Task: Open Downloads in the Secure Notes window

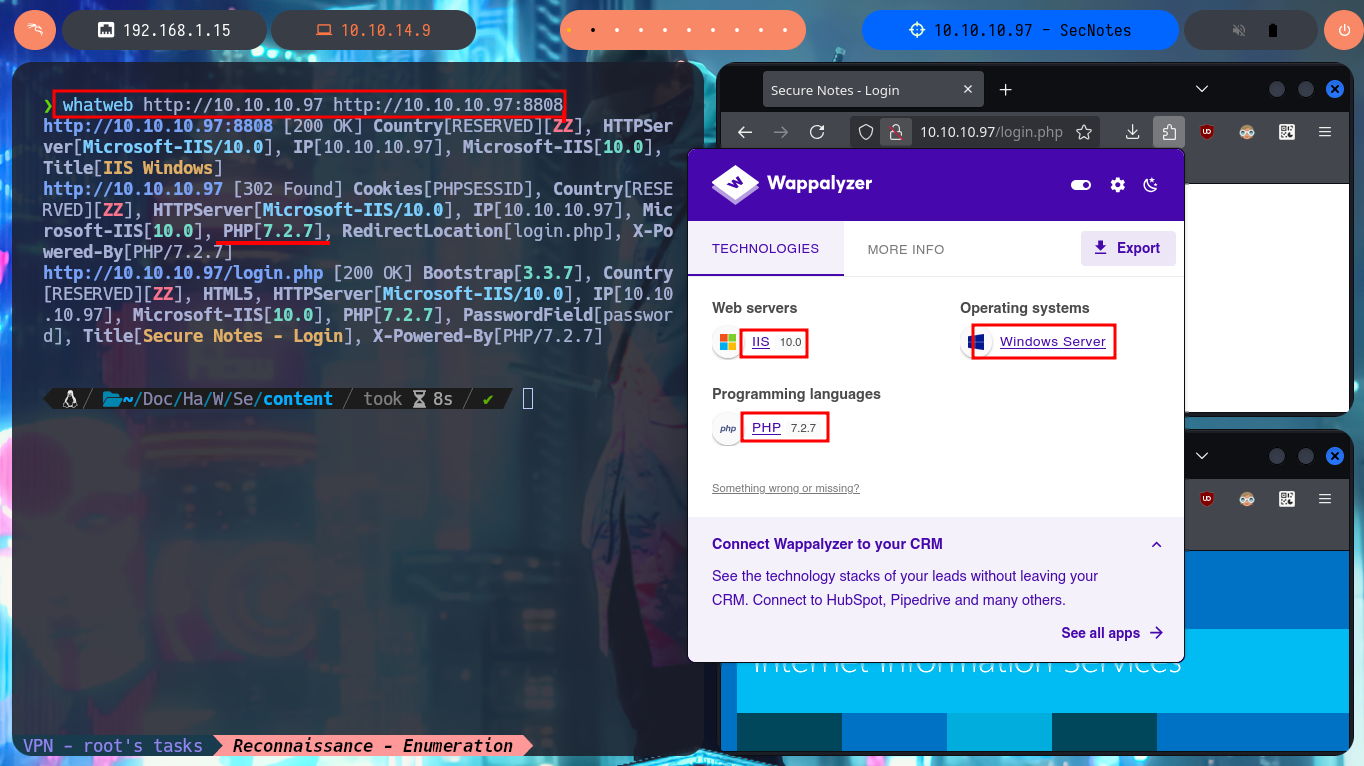Action: click(x=1132, y=132)
